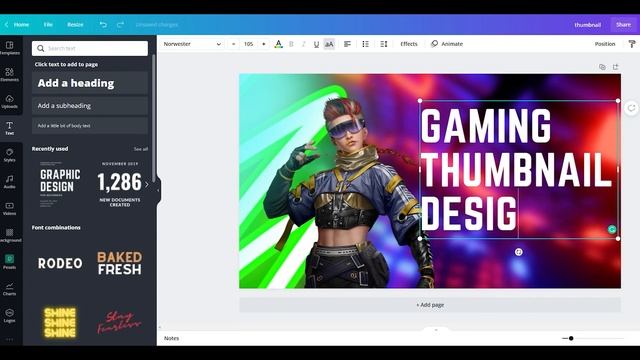Click the duplicate page icon
The height and width of the screenshot is (360, 640).
click(602, 67)
